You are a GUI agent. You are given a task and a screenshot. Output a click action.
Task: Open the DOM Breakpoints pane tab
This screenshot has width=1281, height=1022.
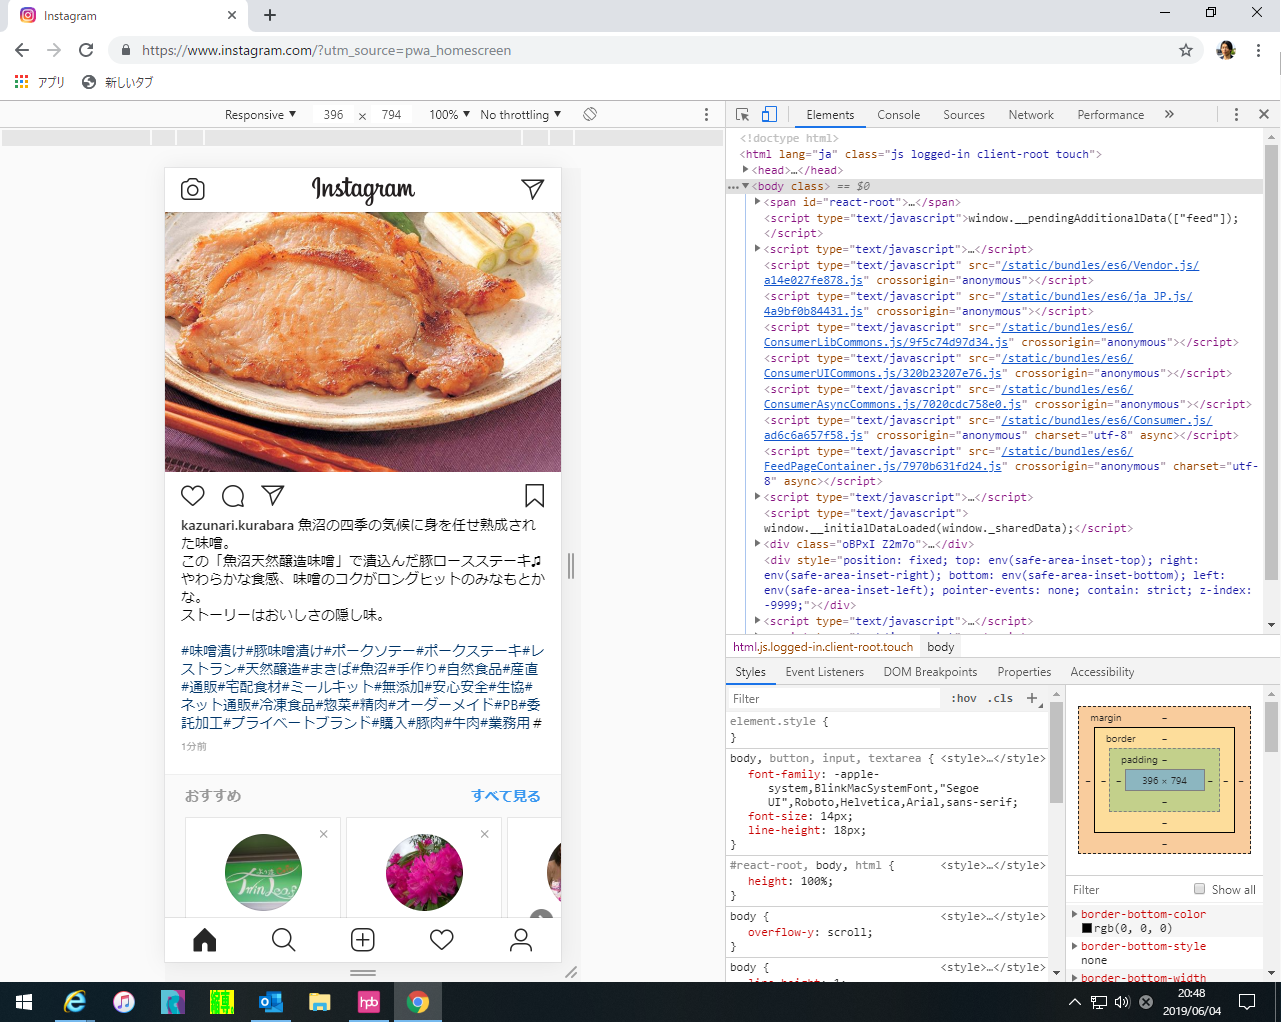click(x=930, y=672)
